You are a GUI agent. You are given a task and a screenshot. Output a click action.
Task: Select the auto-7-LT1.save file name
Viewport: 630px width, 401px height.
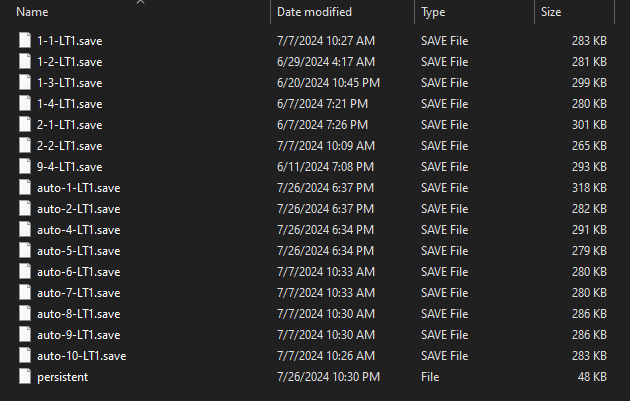click(78, 292)
